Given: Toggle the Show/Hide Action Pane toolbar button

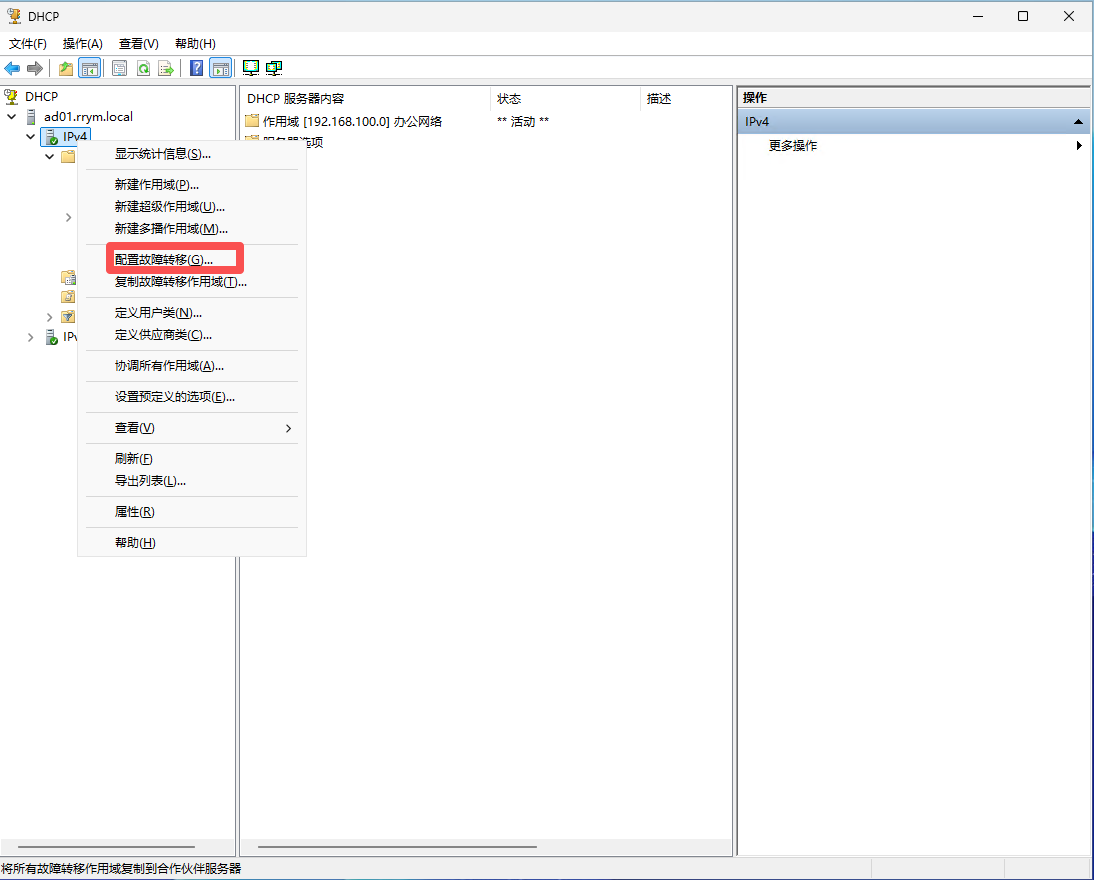Looking at the screenshot, I should [x=221, y=68].
